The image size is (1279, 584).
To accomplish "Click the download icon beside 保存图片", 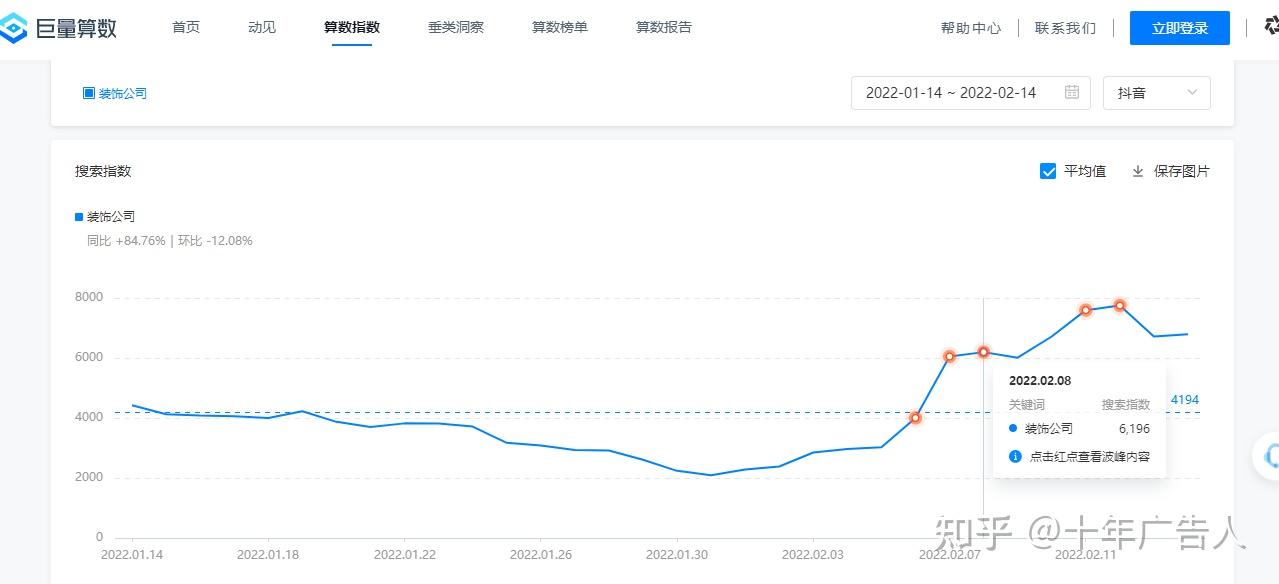I will tap(1138, 171).
